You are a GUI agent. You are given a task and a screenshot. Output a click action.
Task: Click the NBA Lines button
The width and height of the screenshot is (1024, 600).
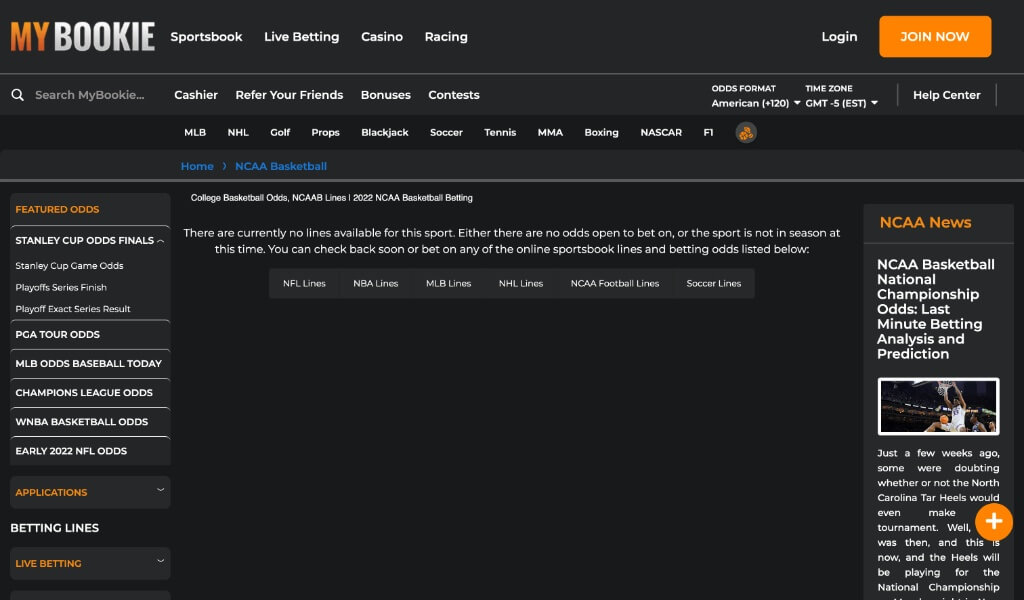point(376,283)
